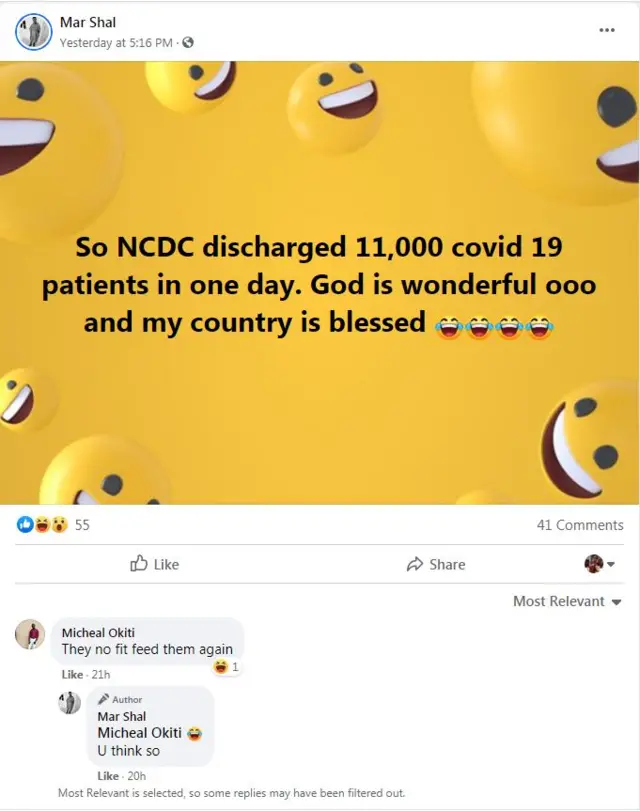The height and width of the screenshot is (811, 640).
Task: View who reacted via the 55 count
Action: coord(82,524)
